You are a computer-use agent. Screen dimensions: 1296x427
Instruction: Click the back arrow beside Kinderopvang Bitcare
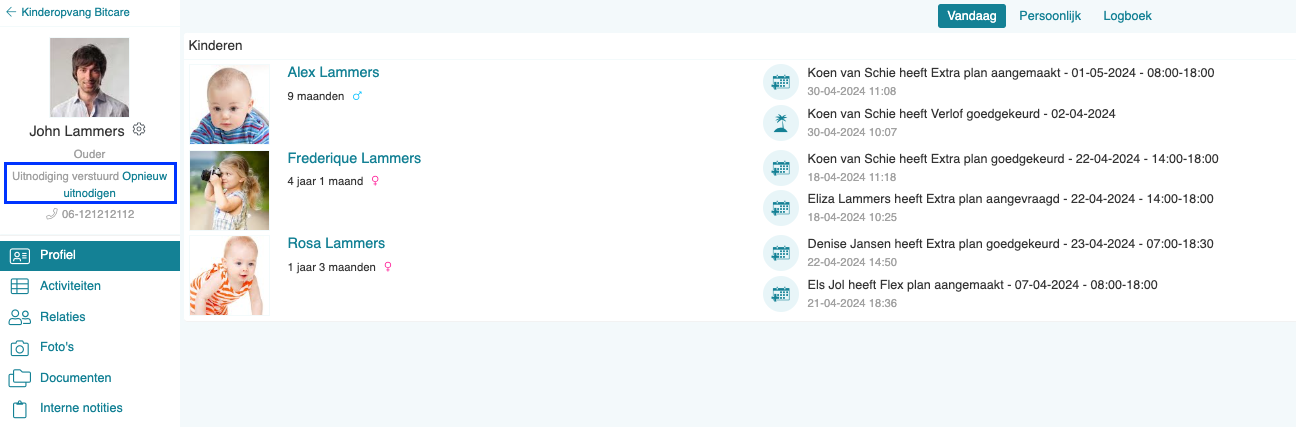(11, 13)
